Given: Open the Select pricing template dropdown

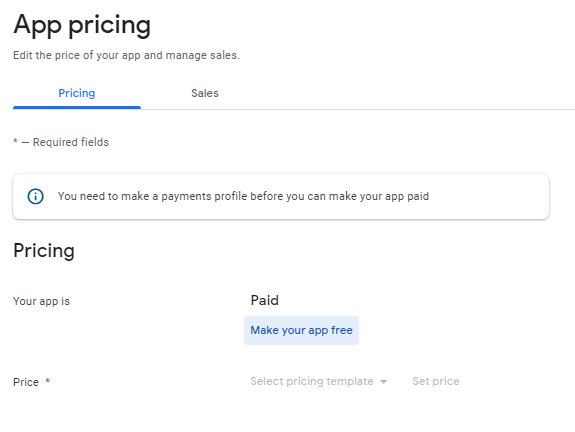Looking at the screenshot, I should coord(318,381).
